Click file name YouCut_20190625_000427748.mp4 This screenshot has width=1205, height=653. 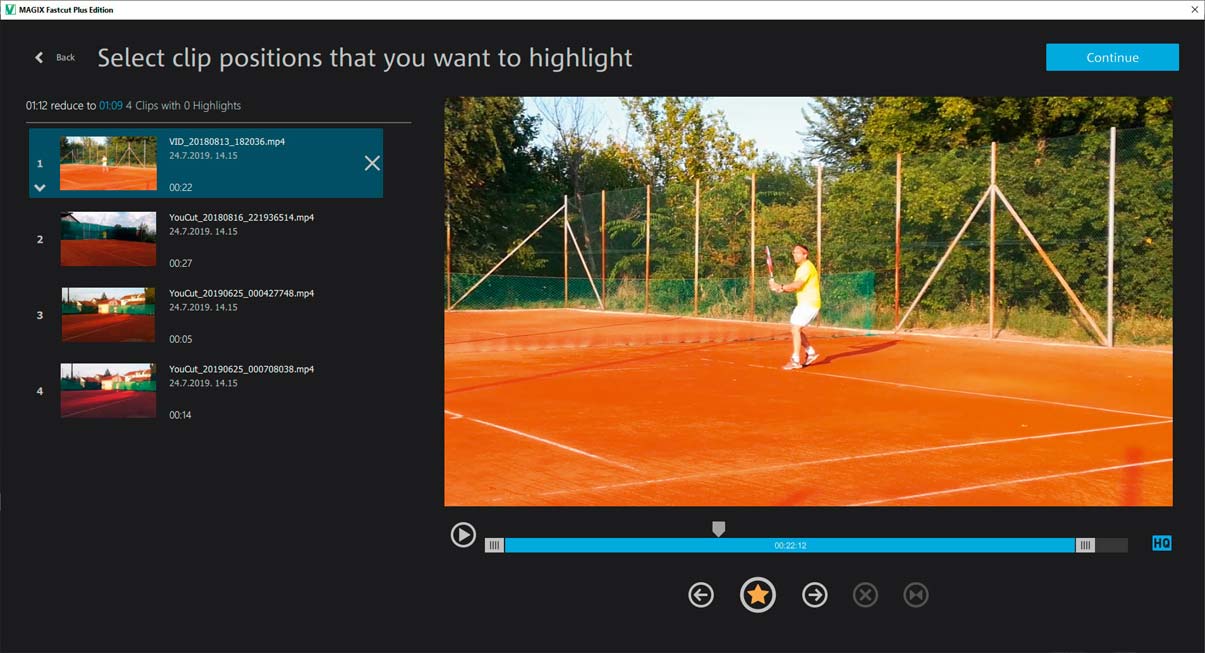(242, 293)
